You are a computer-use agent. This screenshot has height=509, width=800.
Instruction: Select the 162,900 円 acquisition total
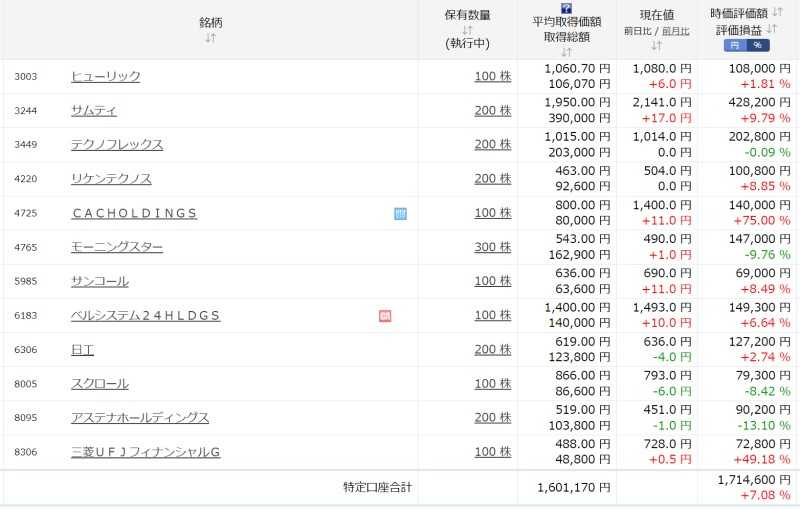[x=579, y=254]
